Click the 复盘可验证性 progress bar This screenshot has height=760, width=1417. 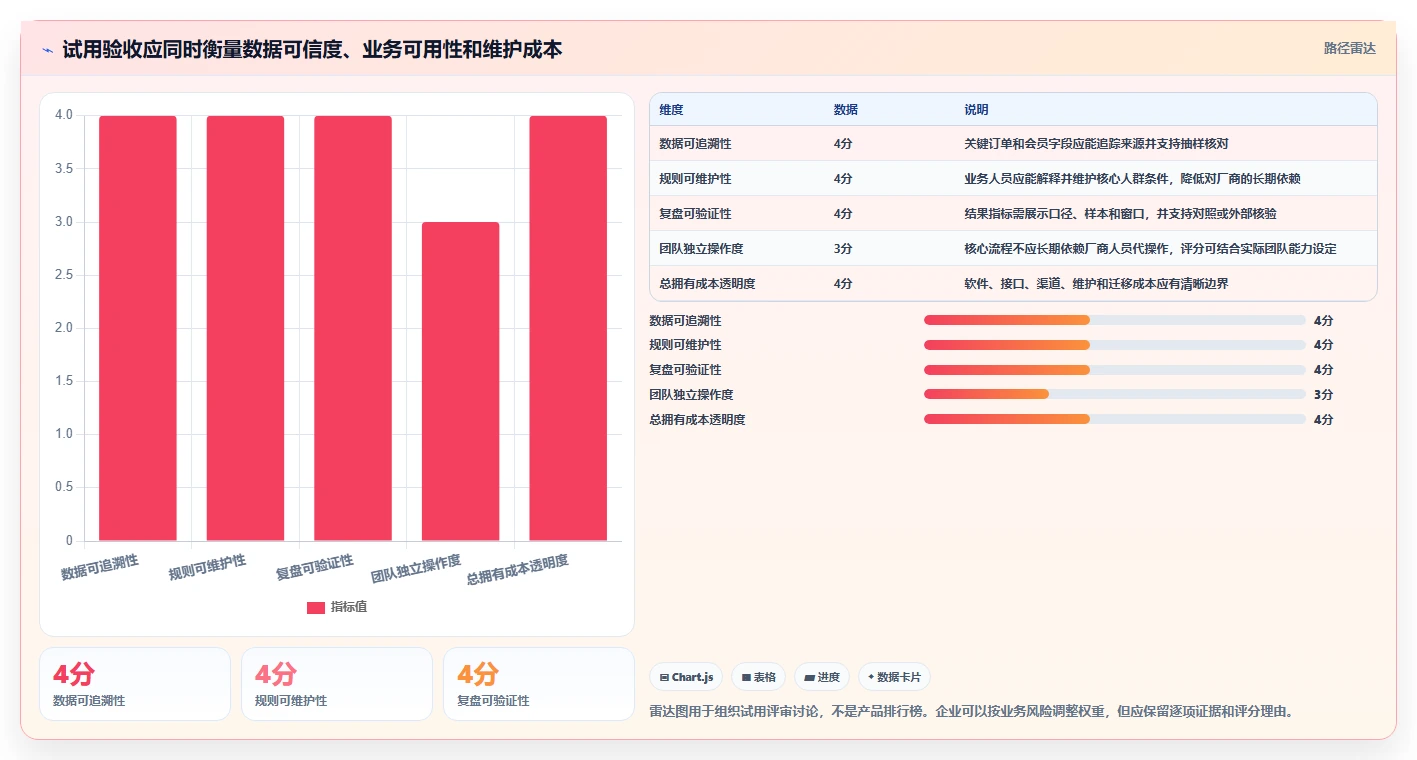pyautogui.click(x=1115, y=370)
